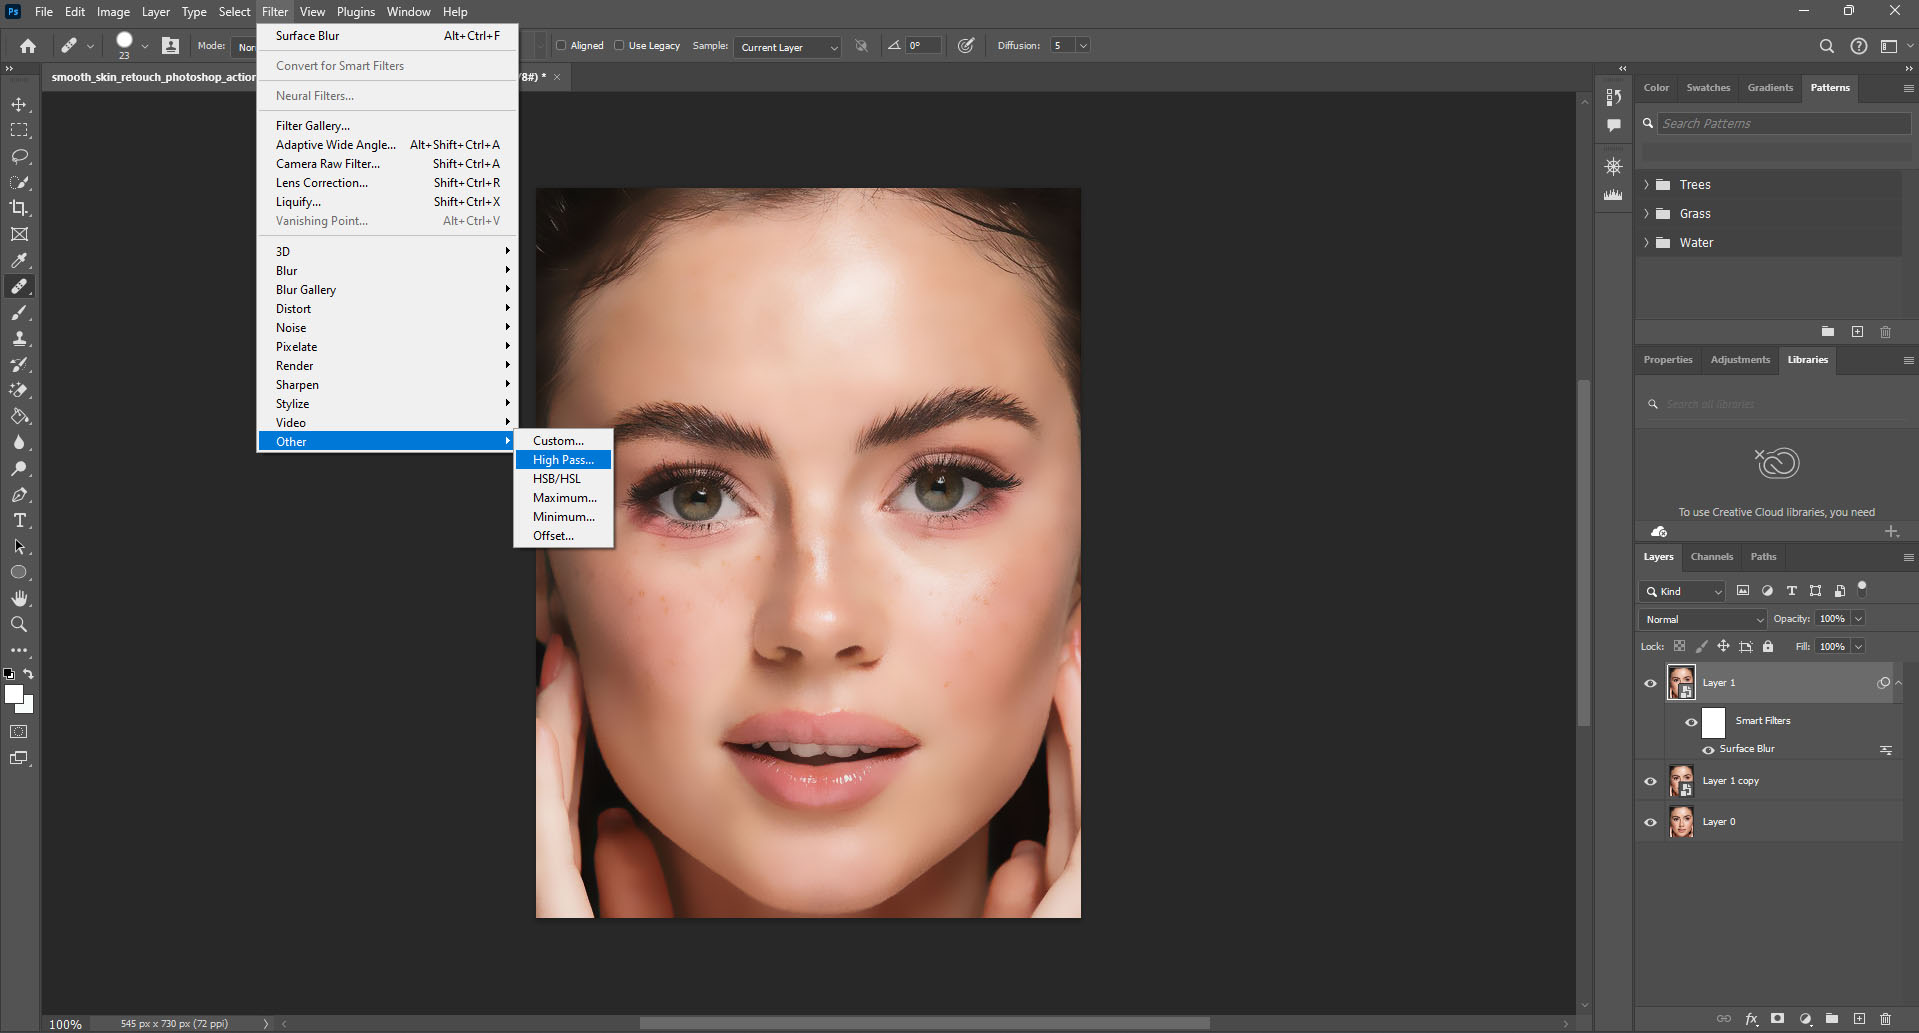Viewport: 1919px width, 1033px height.
Task: Open the Opacity dropdown arrow
Action: [x=1859, y=619]
